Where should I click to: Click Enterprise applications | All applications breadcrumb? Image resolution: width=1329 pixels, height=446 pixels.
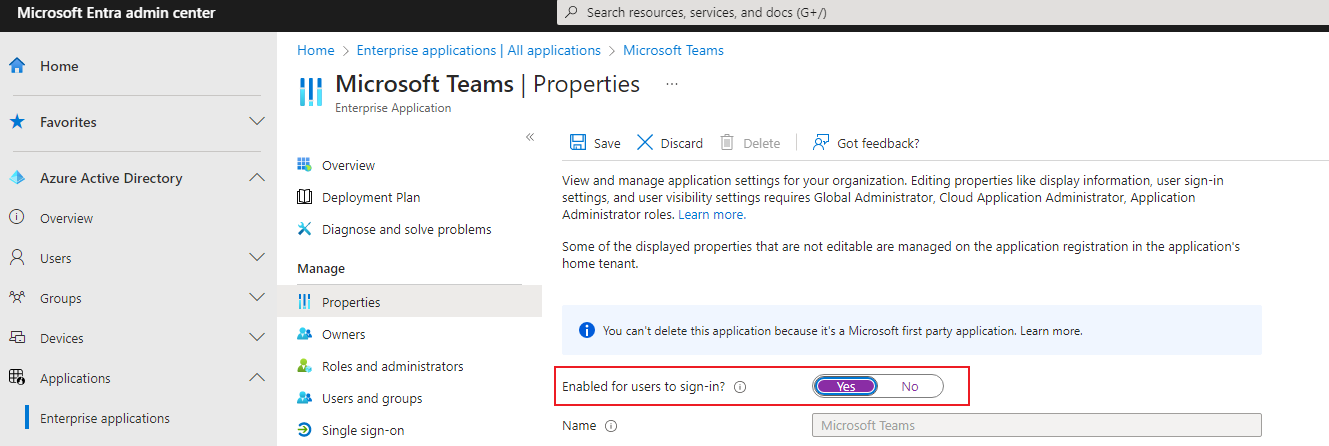click(x=479, y=50)
